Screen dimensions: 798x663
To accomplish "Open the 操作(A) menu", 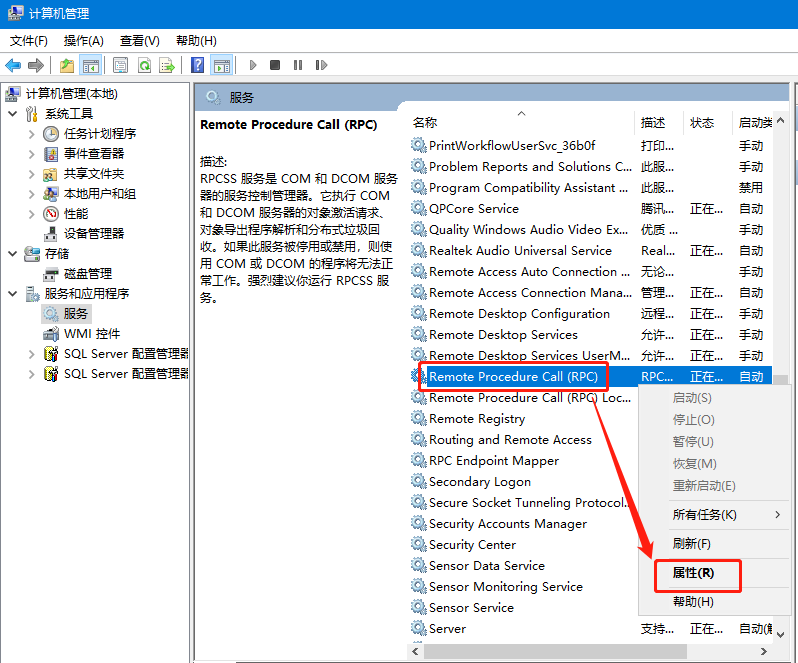I will tap(83, 40).
